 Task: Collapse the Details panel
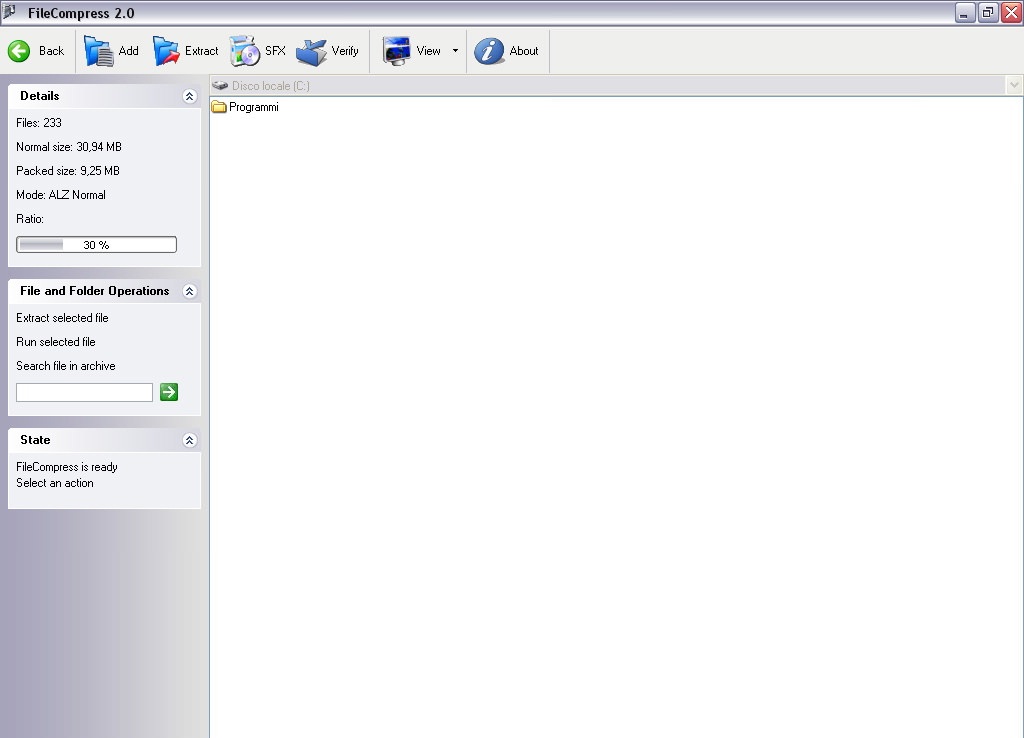(x=189, y=97)
